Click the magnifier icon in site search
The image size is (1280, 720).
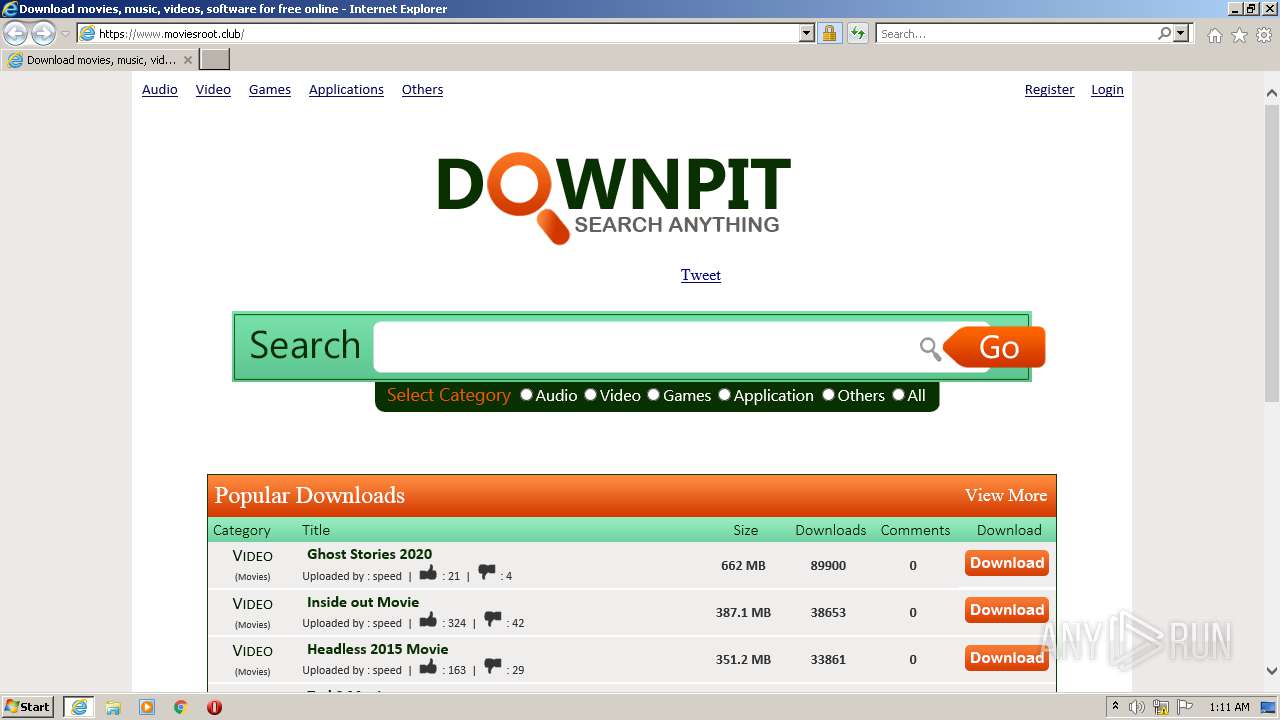tap(930, 348)
